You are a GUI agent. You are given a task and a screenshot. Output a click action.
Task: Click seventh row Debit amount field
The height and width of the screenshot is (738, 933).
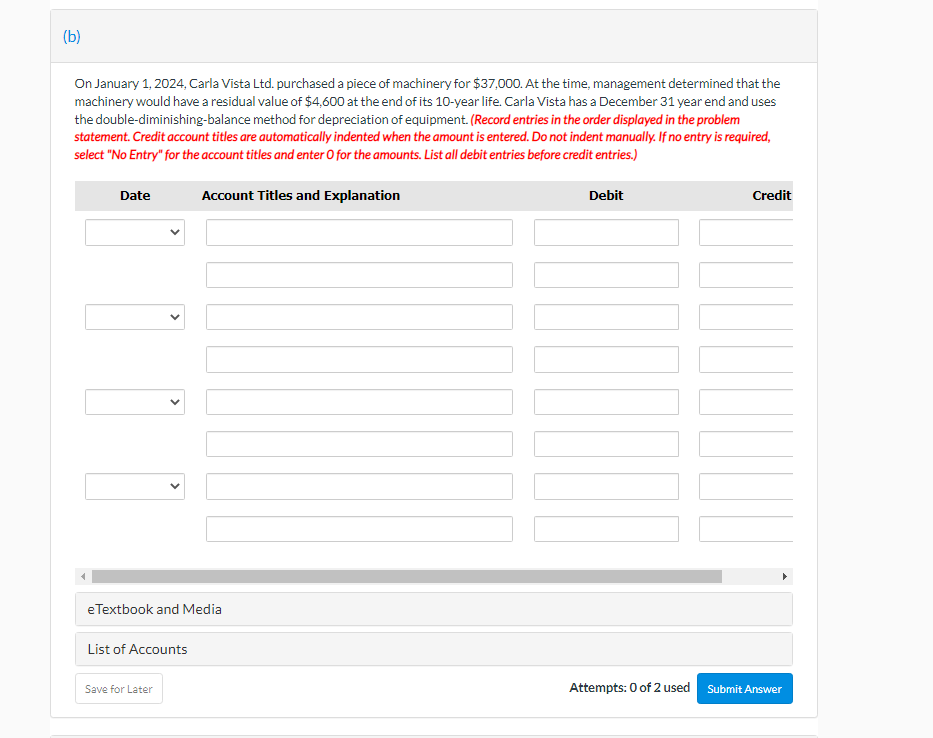coord(606,487)
